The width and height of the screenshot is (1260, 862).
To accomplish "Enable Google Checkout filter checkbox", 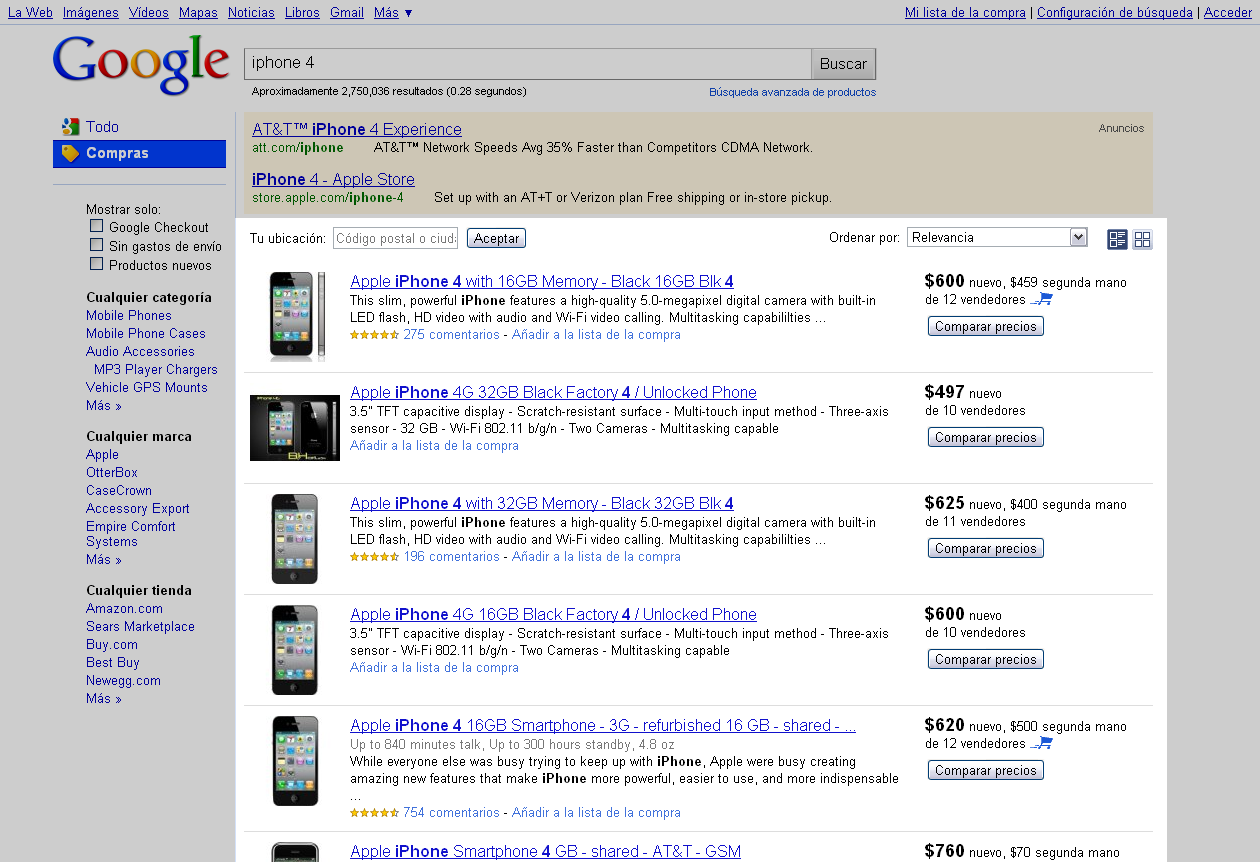I will (x=97, y=226).
